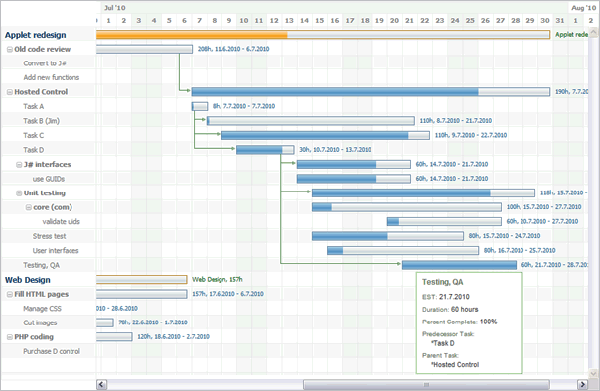This screenshot has height=391, width=600.
Task: Click the Aug '10 month header
Action: click(584, 8)
